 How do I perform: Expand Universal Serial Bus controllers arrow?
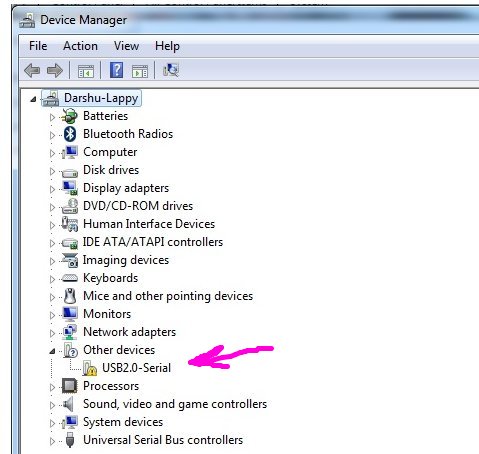(52, 441)
